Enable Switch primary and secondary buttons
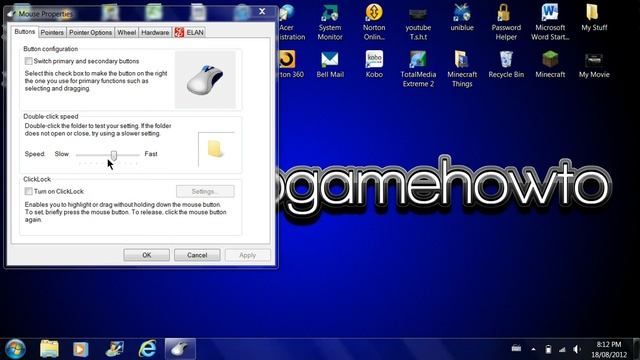The image size is (640, 360). click(x=29, y=61)
